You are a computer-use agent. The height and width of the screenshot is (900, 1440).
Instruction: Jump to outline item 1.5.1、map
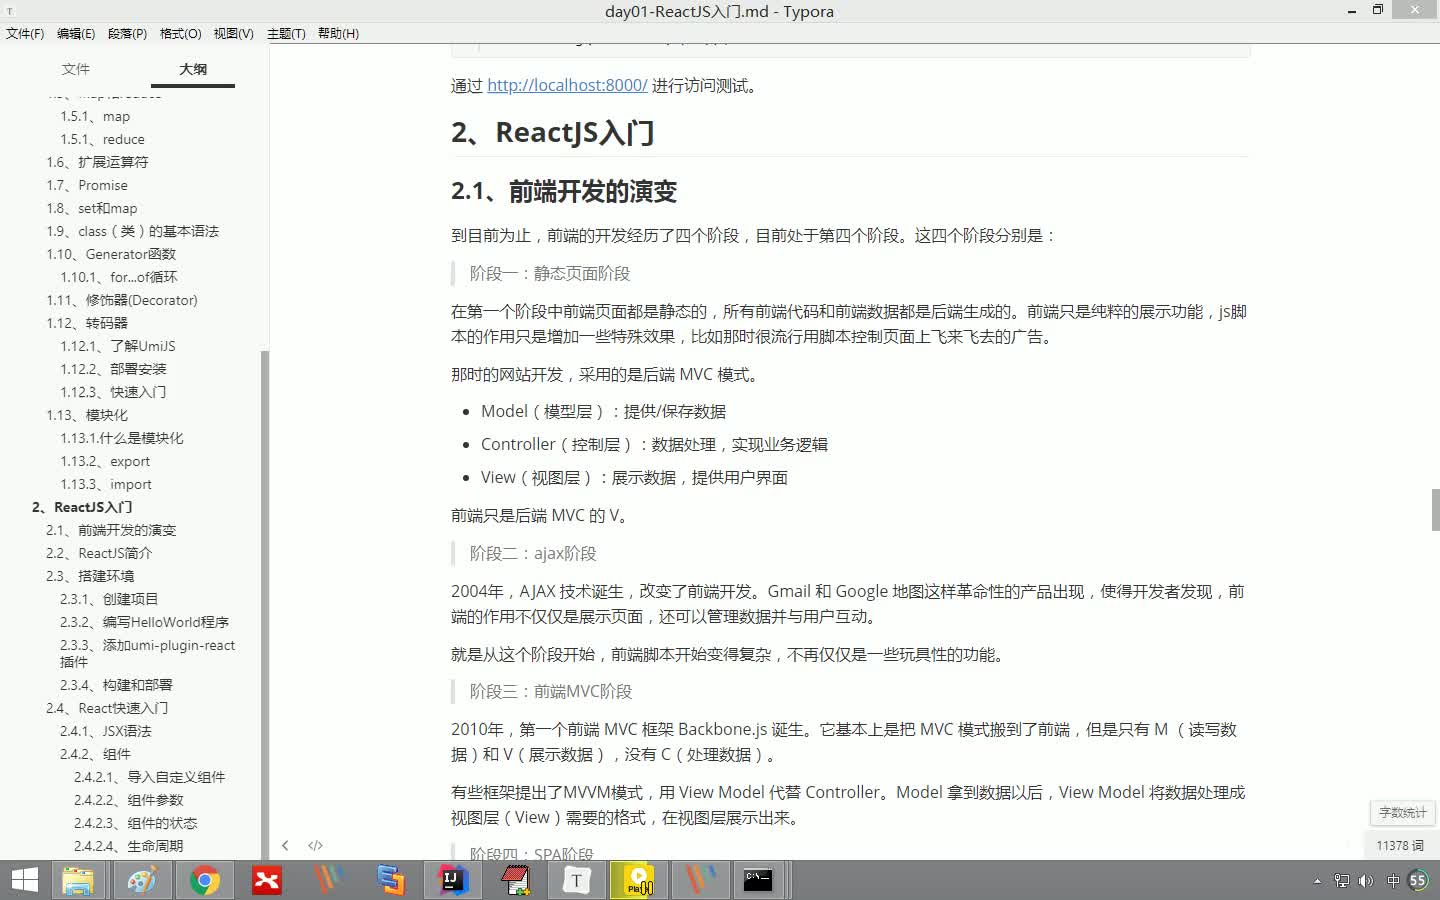pos(95,116)
